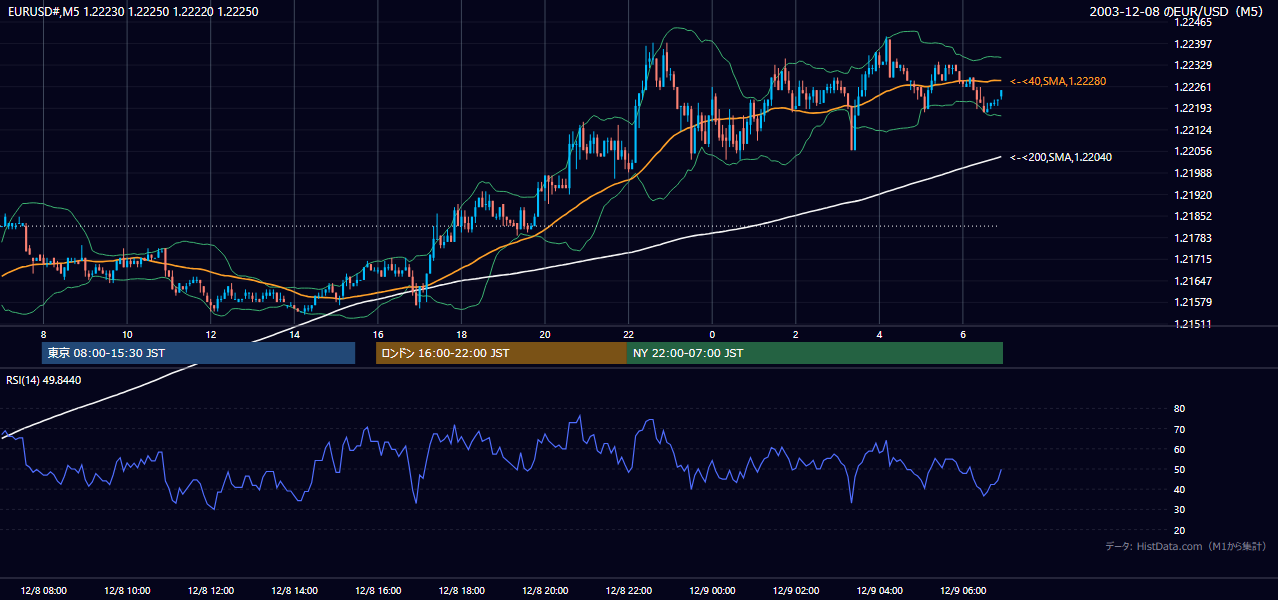Select the 200 SMA 1.22040 label
The width and height of the screenshot is (1278, 600).
click(1061, 157)
